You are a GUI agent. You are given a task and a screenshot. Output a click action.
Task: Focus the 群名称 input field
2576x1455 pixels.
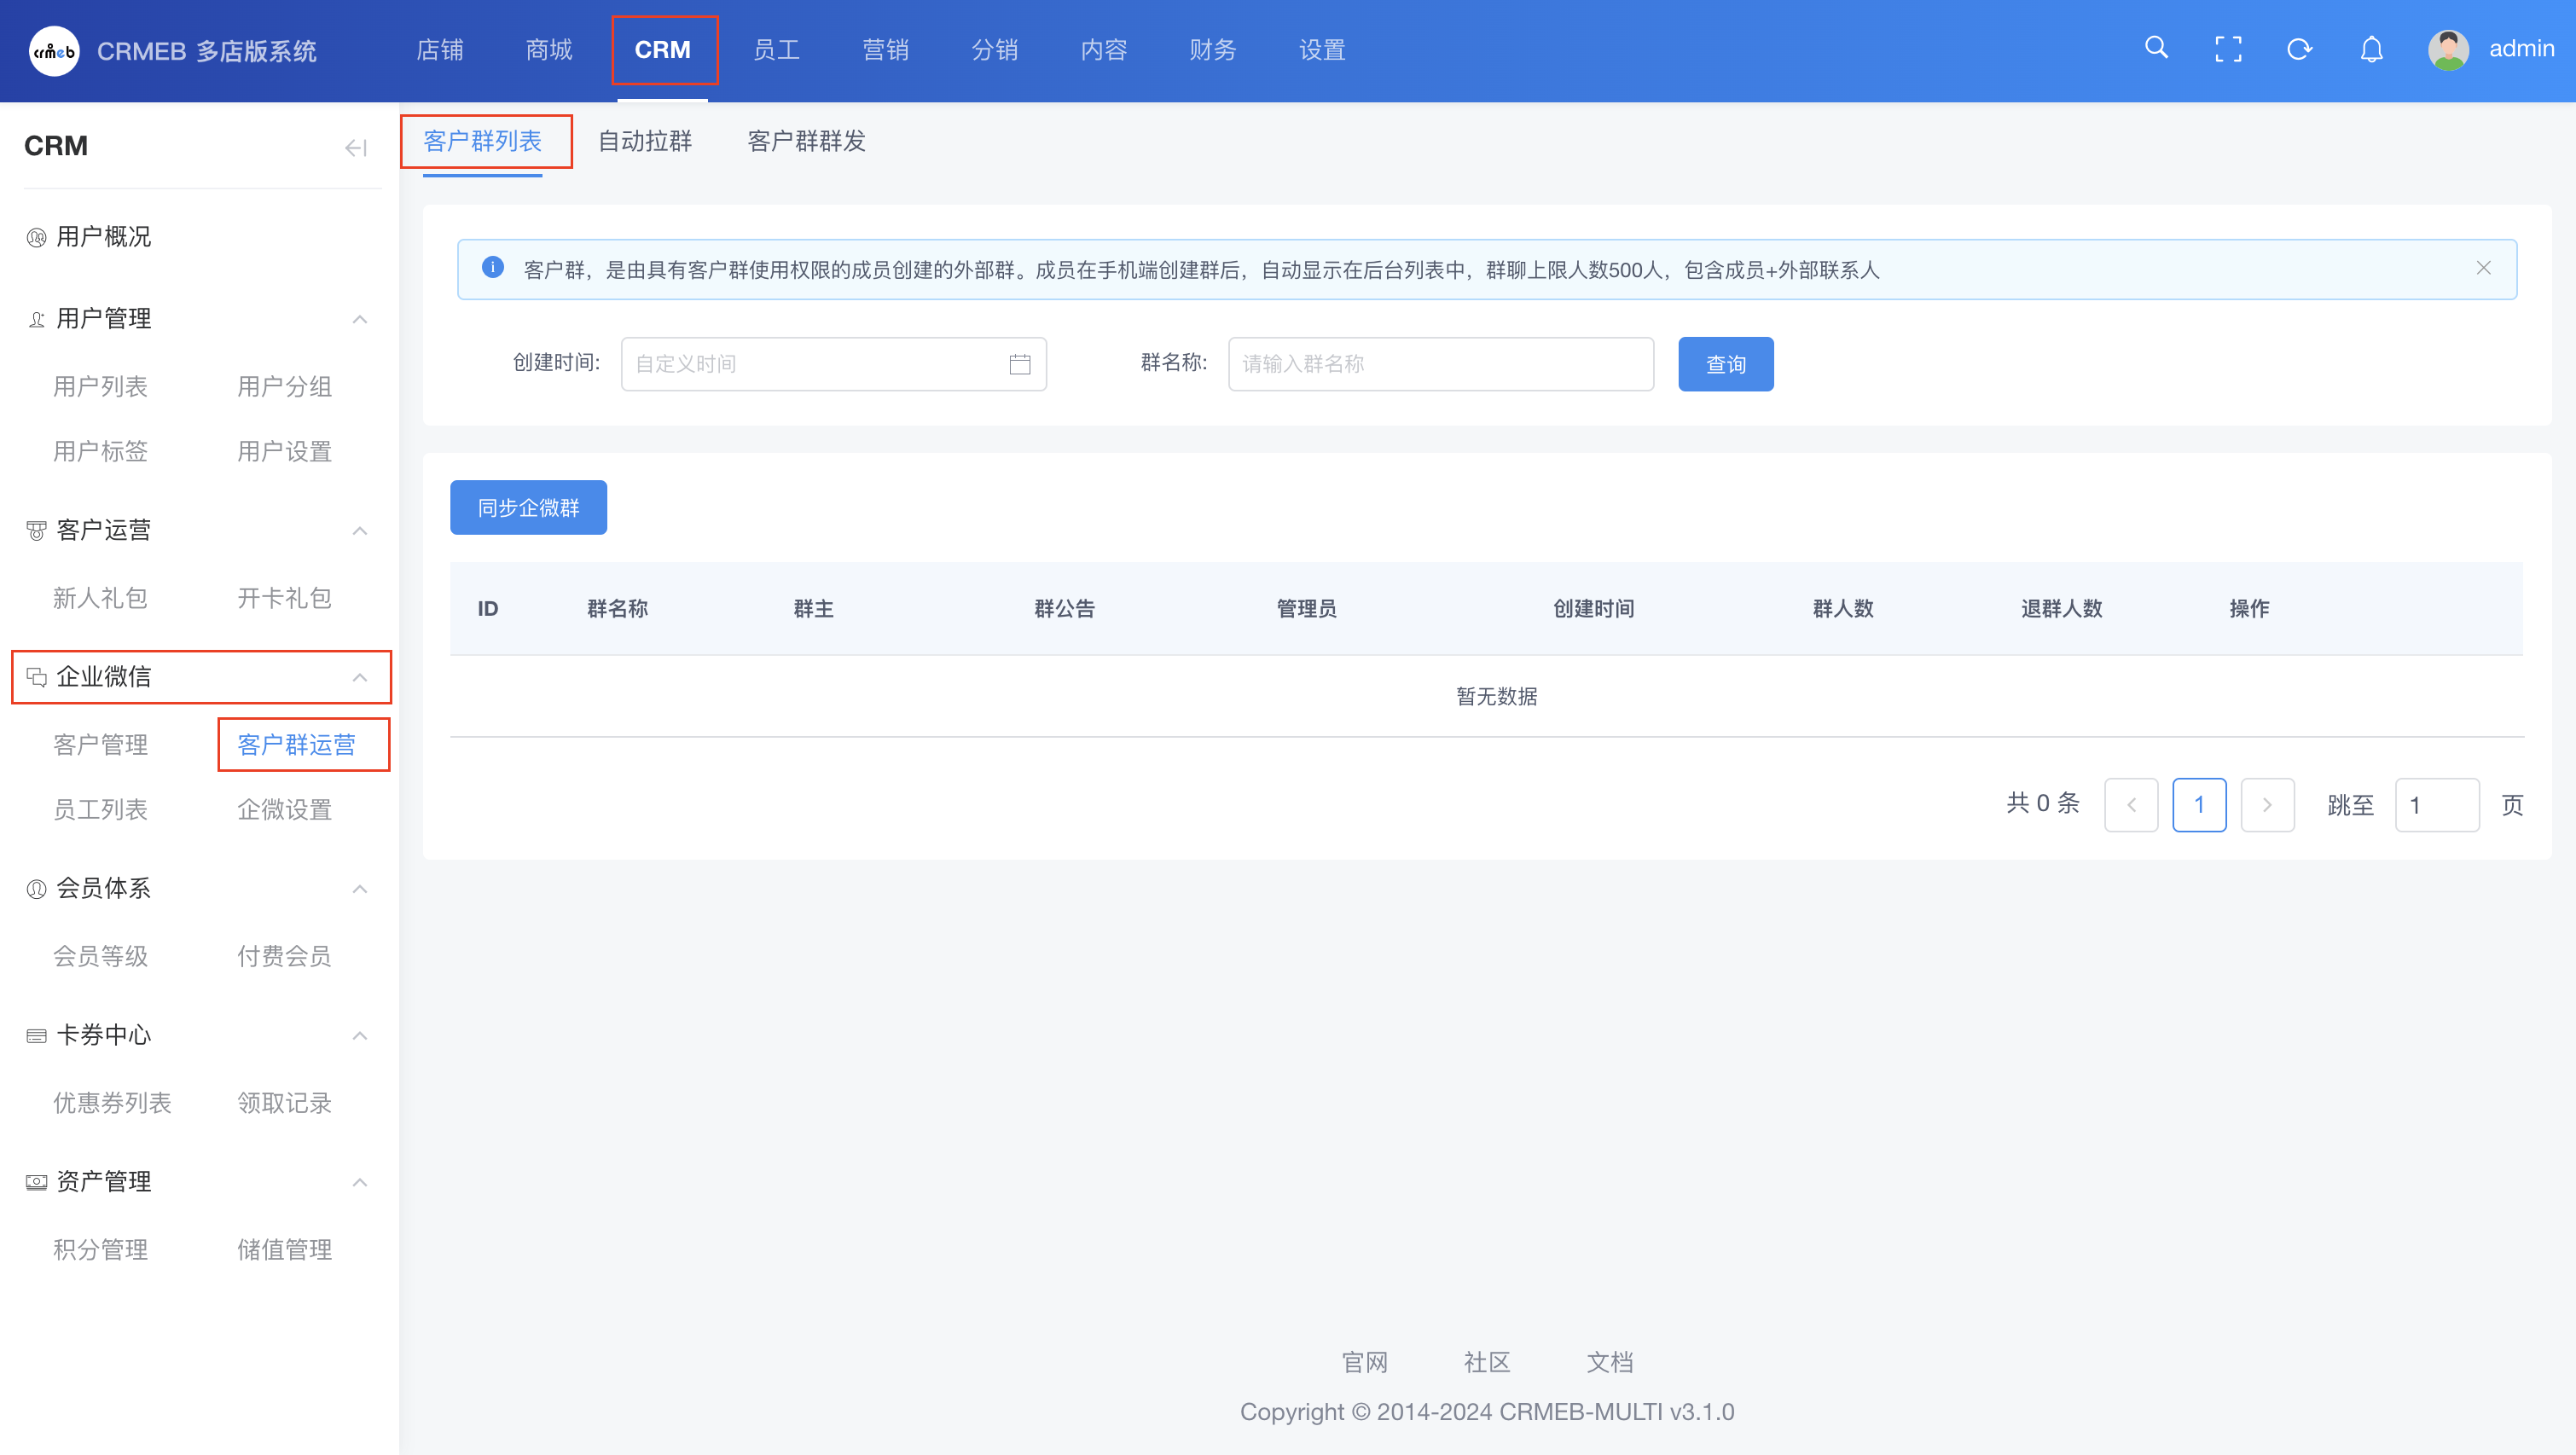(1440, 364)
